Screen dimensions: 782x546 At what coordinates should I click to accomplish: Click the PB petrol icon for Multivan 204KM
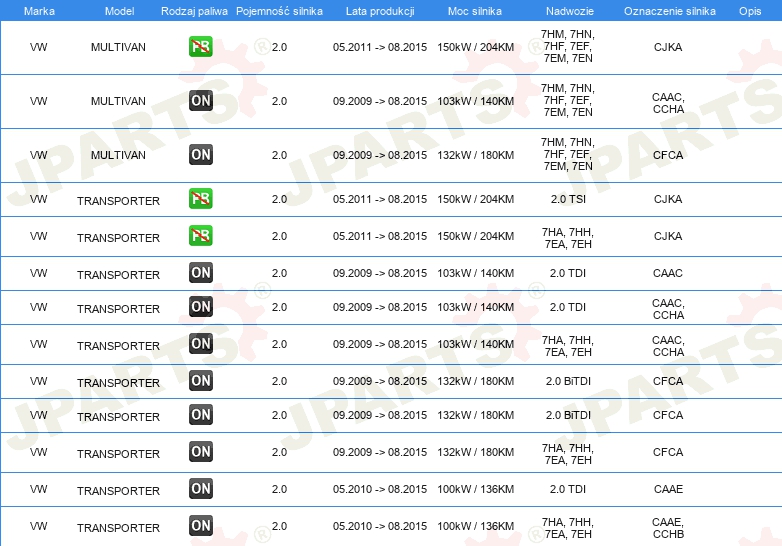pos(201,47)
